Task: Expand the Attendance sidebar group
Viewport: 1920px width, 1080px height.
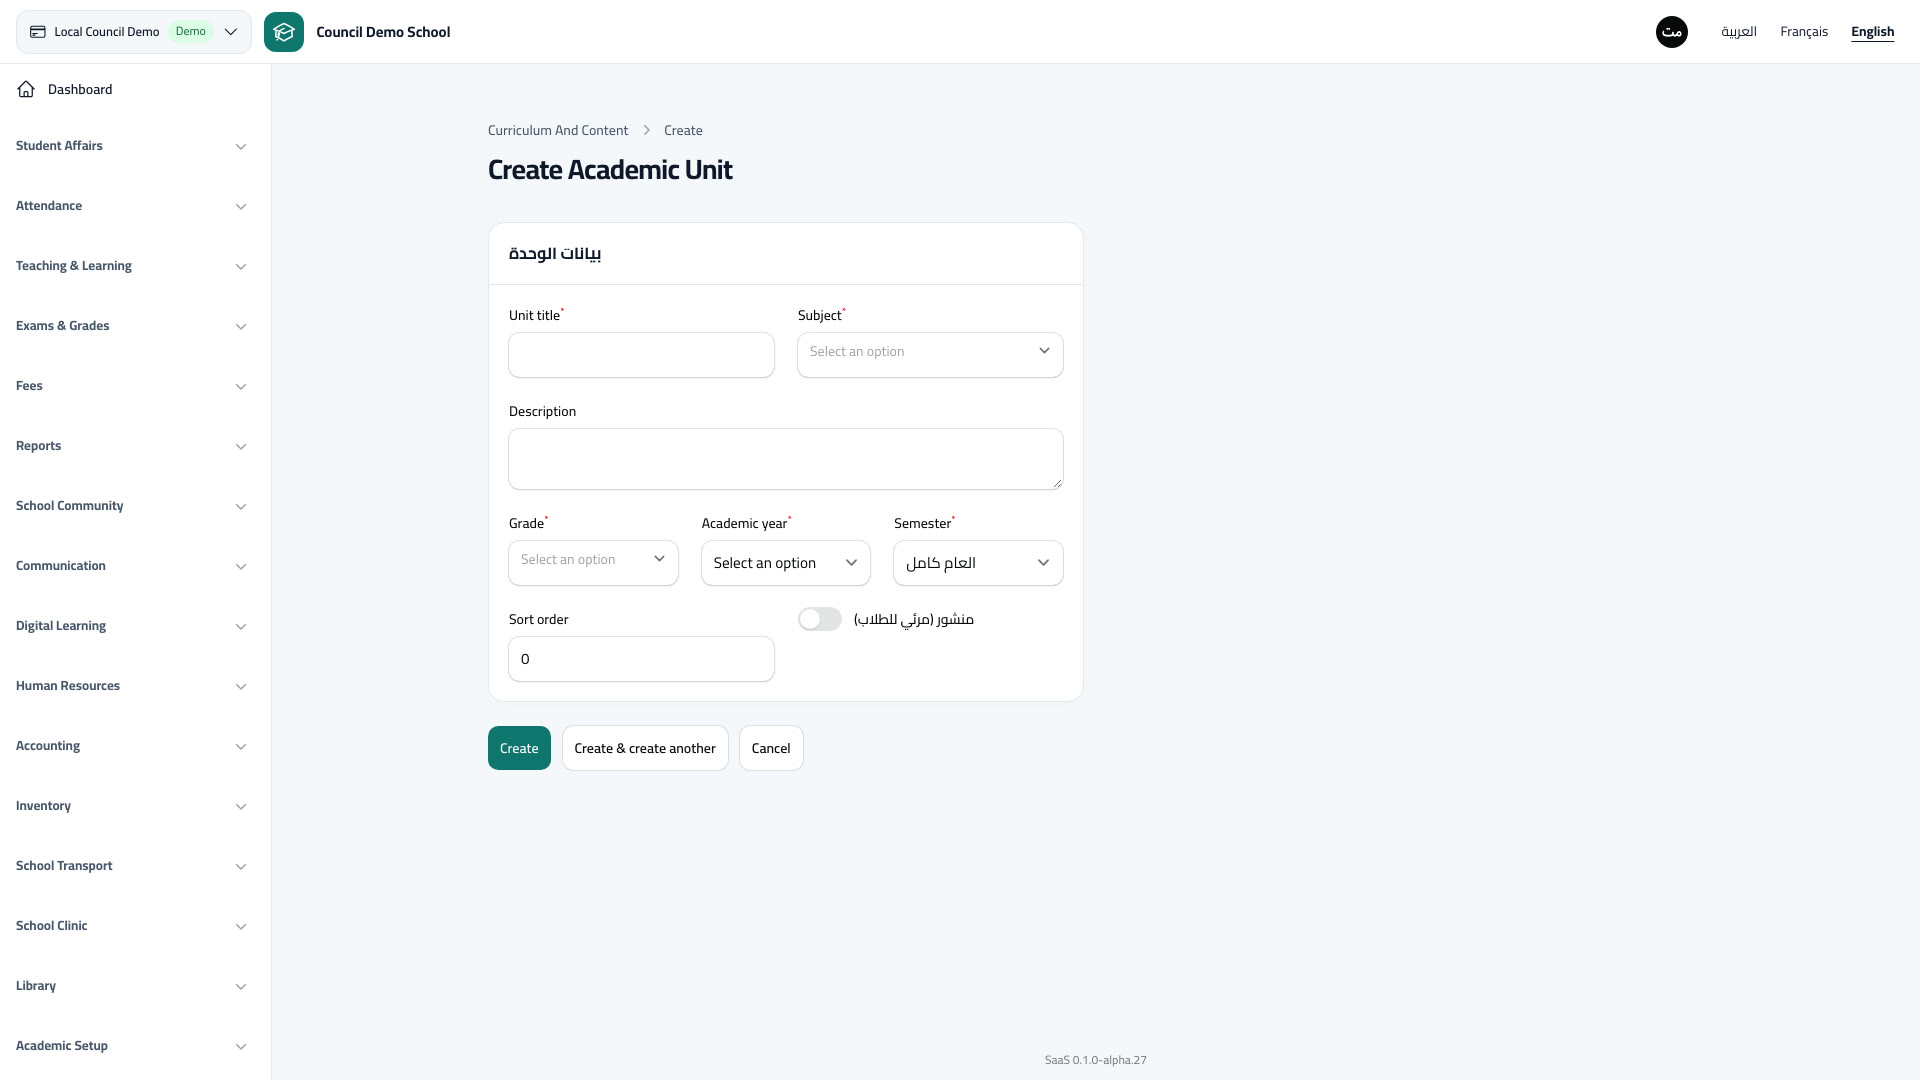Action: (131, 206)
